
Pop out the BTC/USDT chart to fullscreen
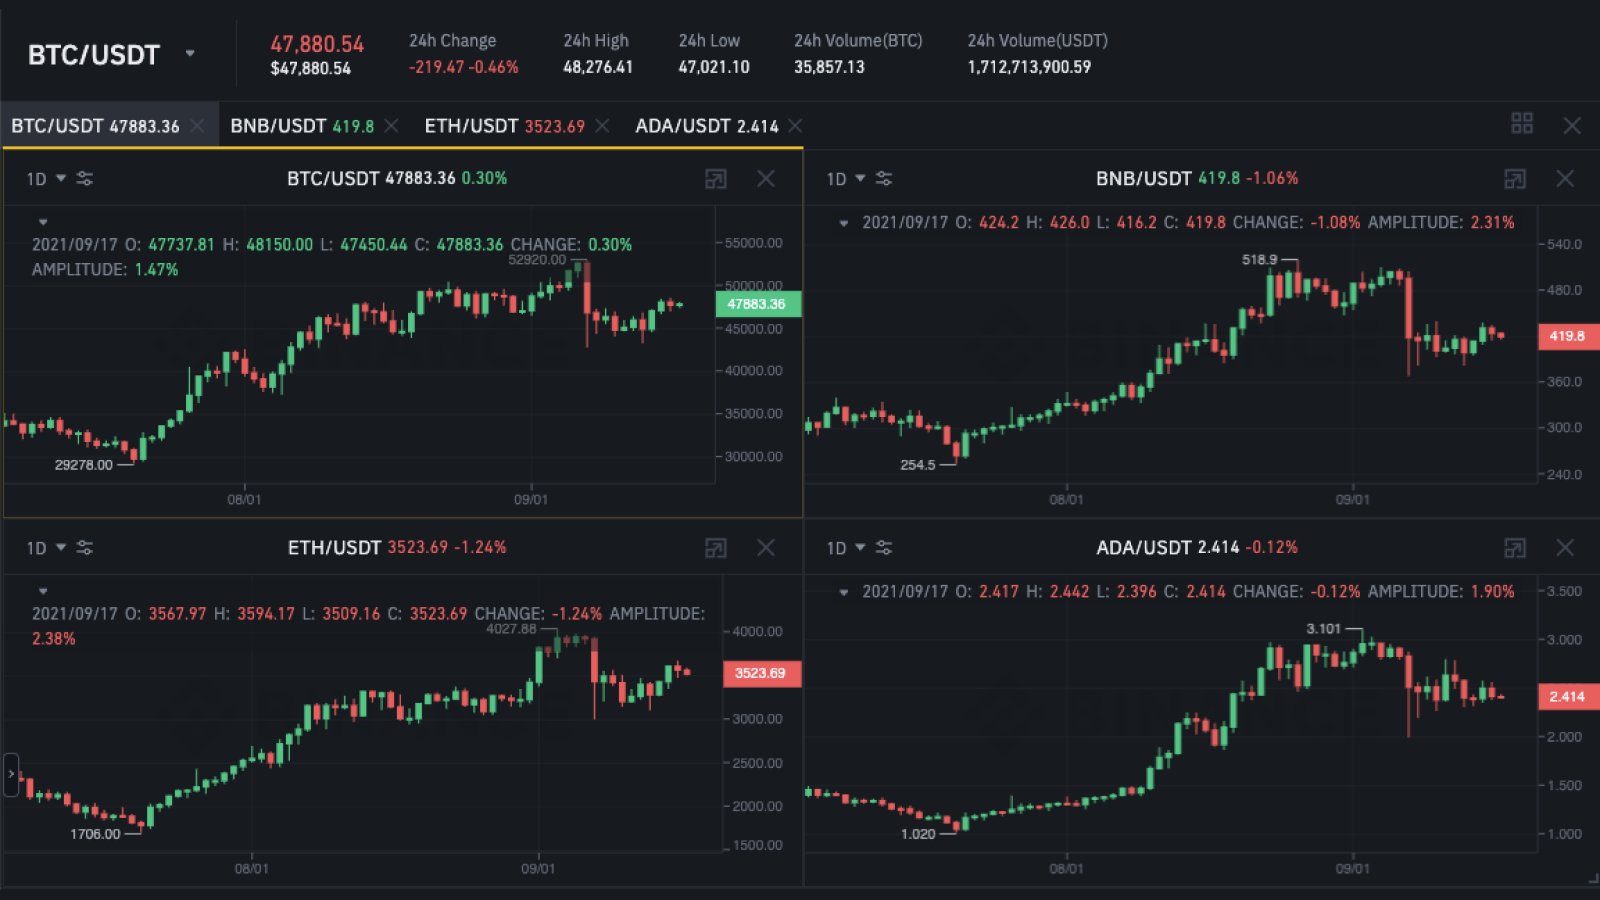pyautogui.click(x=716, y=178)
